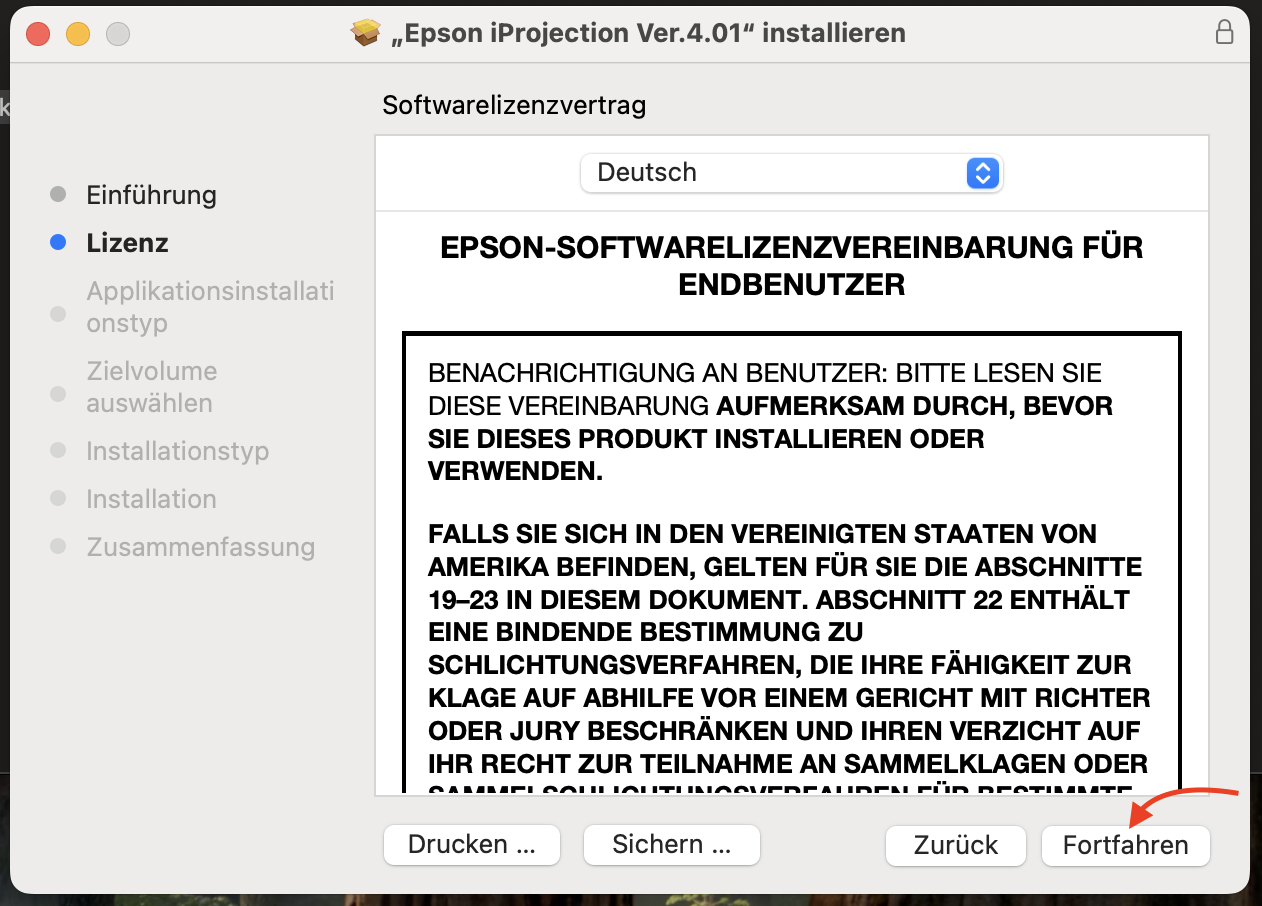The height and width of the screenshot is (906, 1262).
Task: Print the license via Drucken button
Action: pos(472,844)
